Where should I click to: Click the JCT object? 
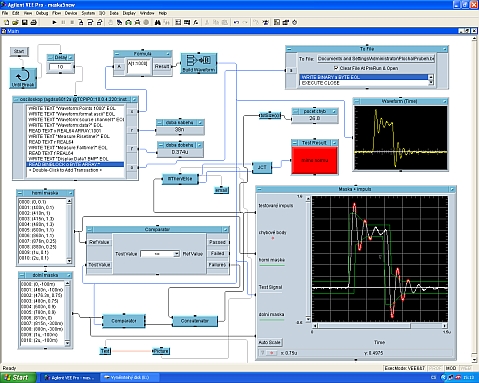pos(262,167)
